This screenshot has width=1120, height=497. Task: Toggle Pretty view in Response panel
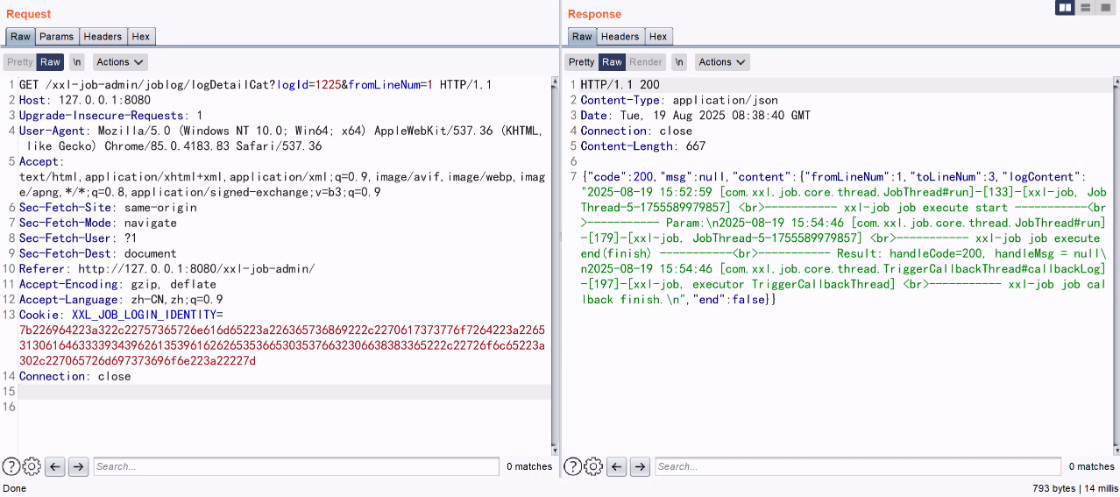(x=581, y=62)
